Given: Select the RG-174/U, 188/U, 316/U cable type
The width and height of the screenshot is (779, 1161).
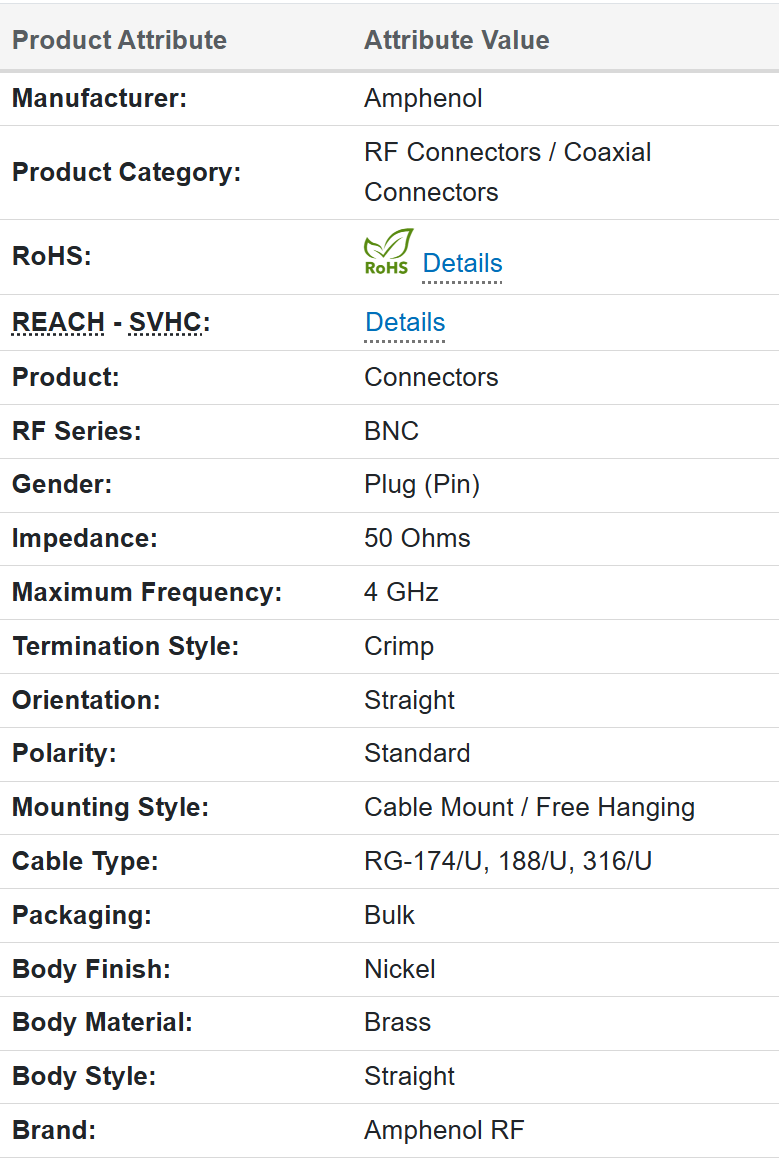Looking at the screenshot, I should [508, 861].
